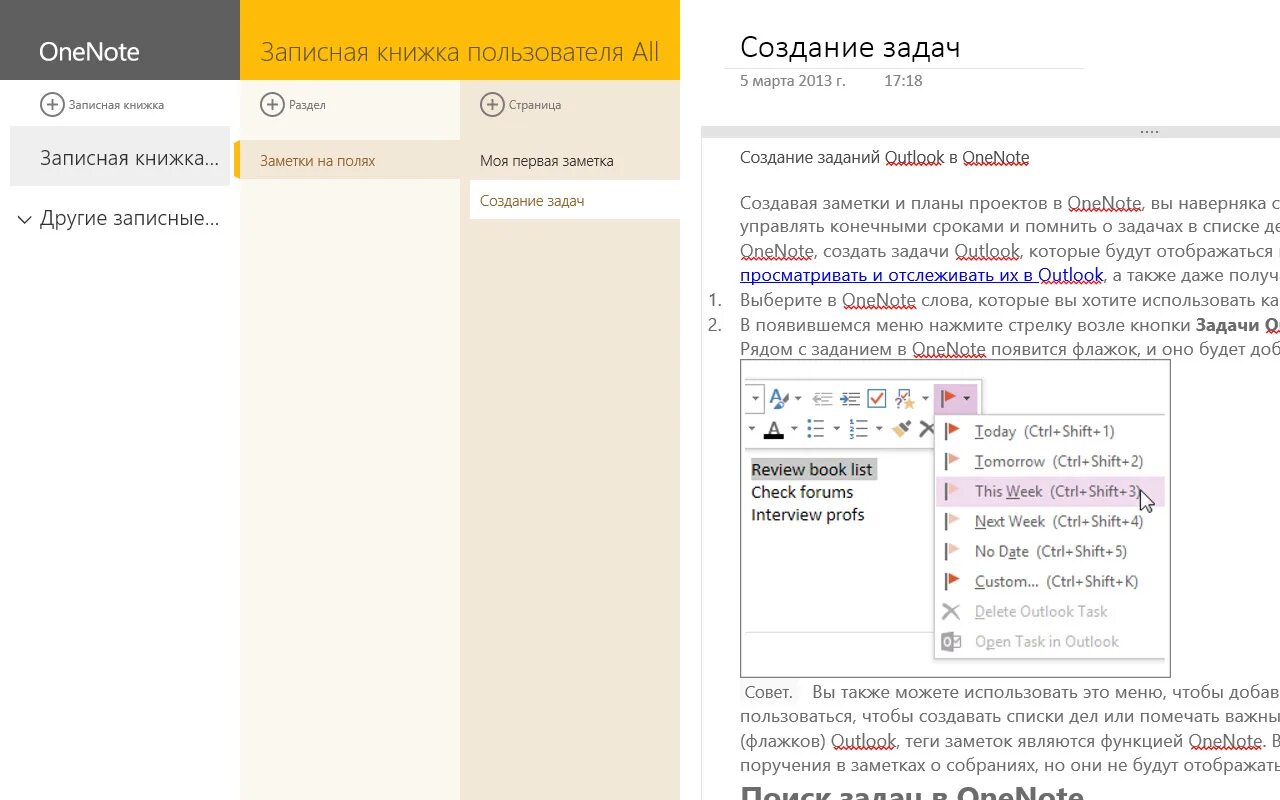
Task: Click the format painter brush icon in screenshot
Action: 902,429
